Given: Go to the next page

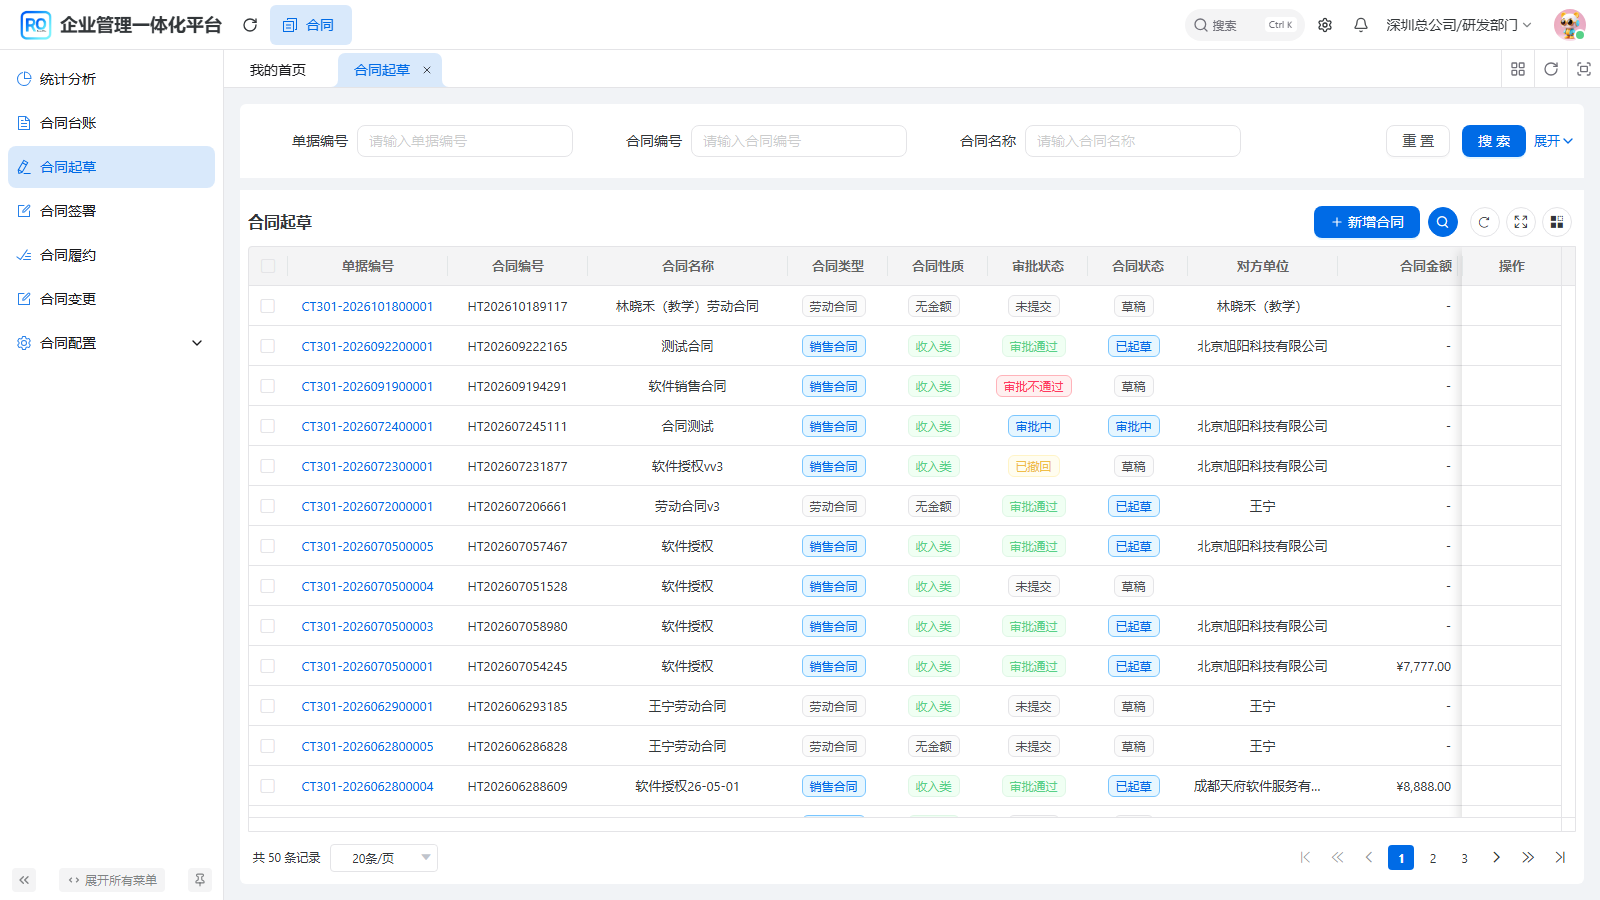Looking at the screenshot, I should coord(1496,857).
